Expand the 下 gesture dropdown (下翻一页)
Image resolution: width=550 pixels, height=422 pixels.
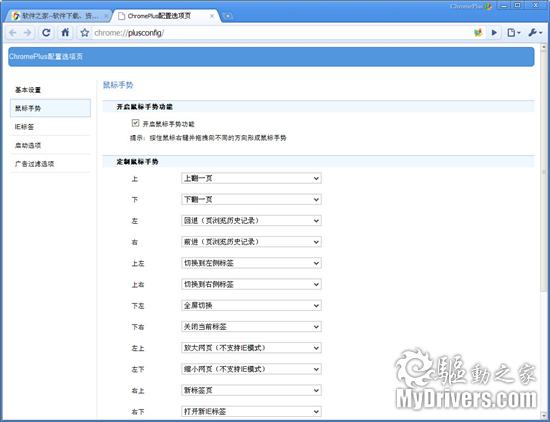(x=251, y=200)
